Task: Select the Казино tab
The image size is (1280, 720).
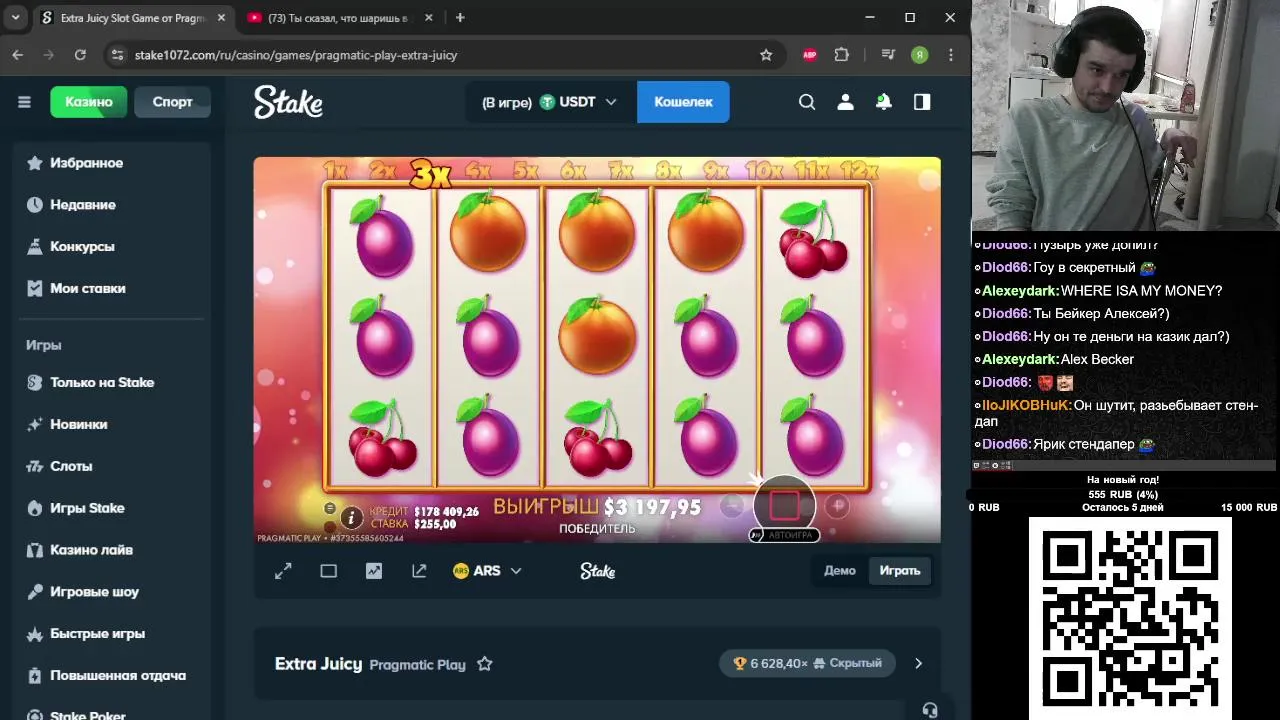Action: pos(88,102)
